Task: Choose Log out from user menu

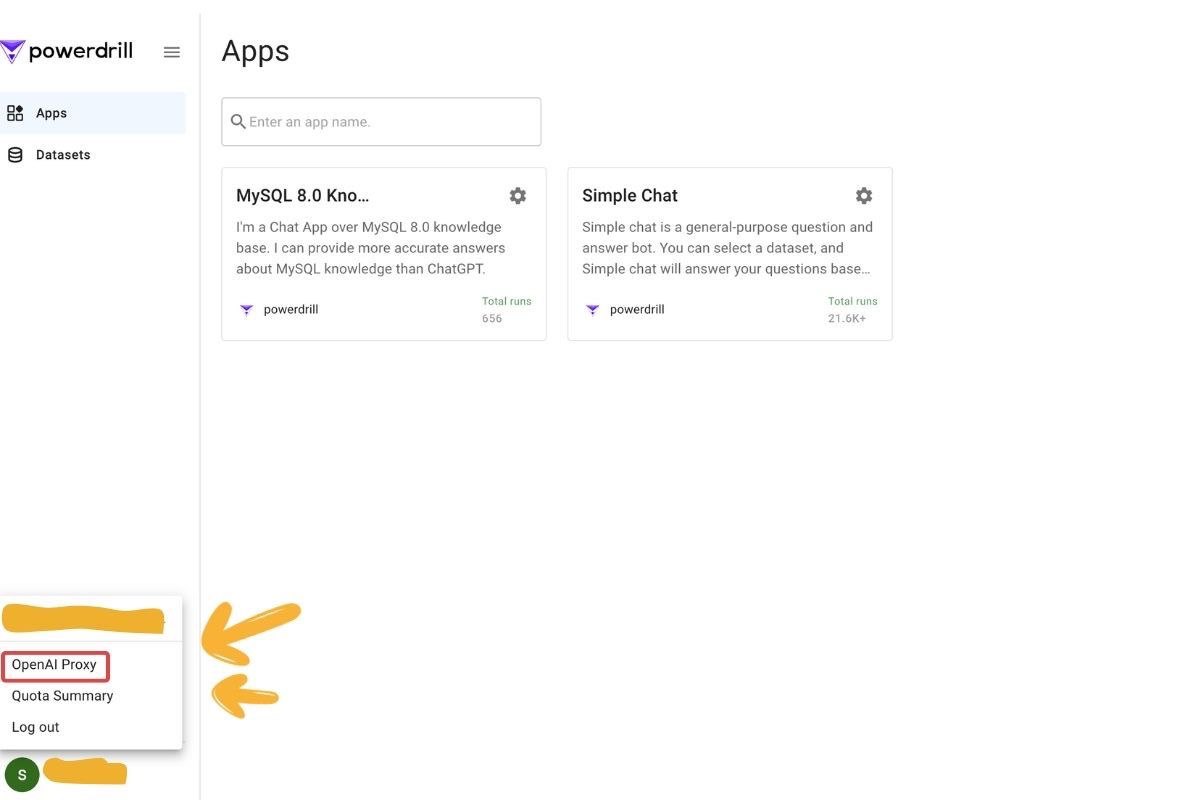Action: point(36,727)
